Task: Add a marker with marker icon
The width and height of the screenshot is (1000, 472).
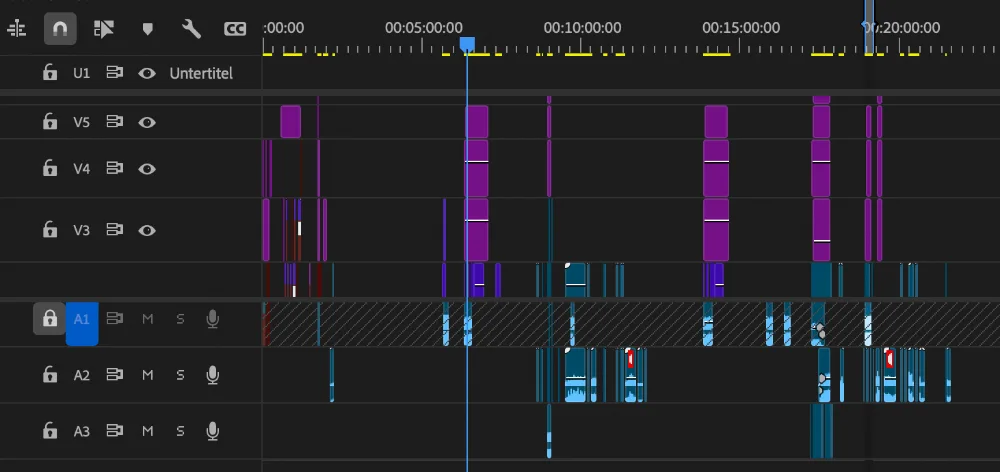Action: coord(147,29)
